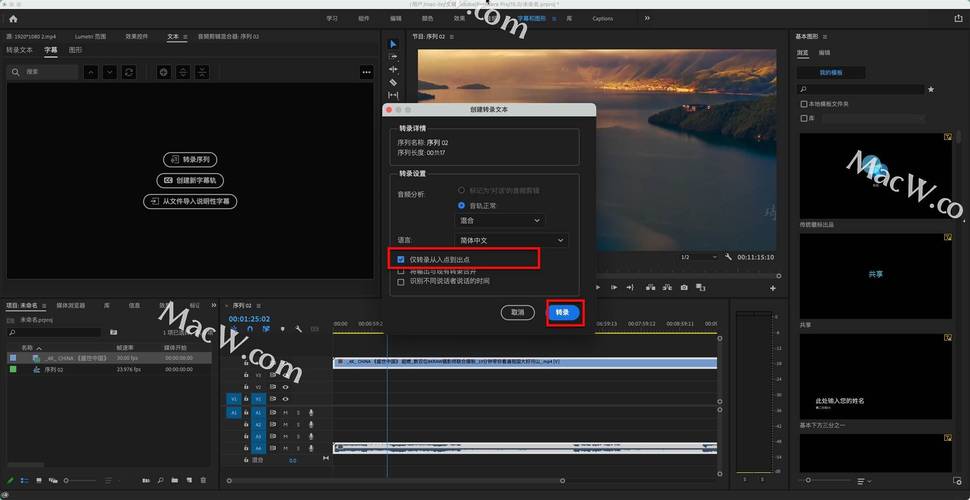Select the Razor tool in toolbar
Viewport: 970px width, 500px height.
393,82
